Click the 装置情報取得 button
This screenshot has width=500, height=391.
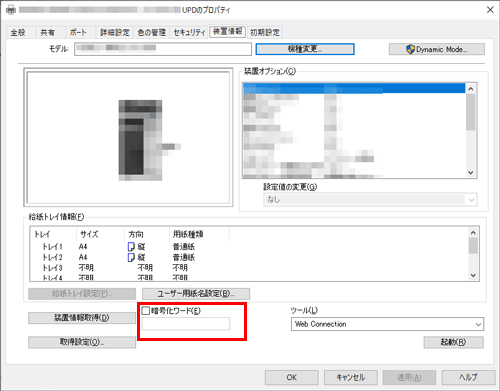click(82, 318)
